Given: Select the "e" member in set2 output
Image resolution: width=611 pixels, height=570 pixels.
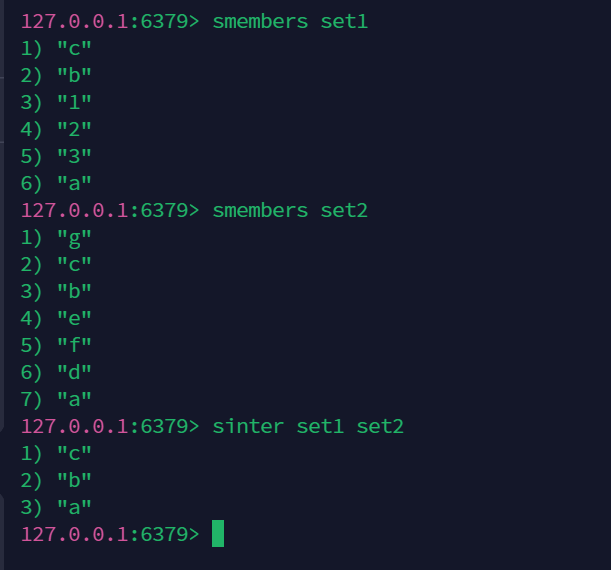Looking at the screenshot, I should 74,318.
